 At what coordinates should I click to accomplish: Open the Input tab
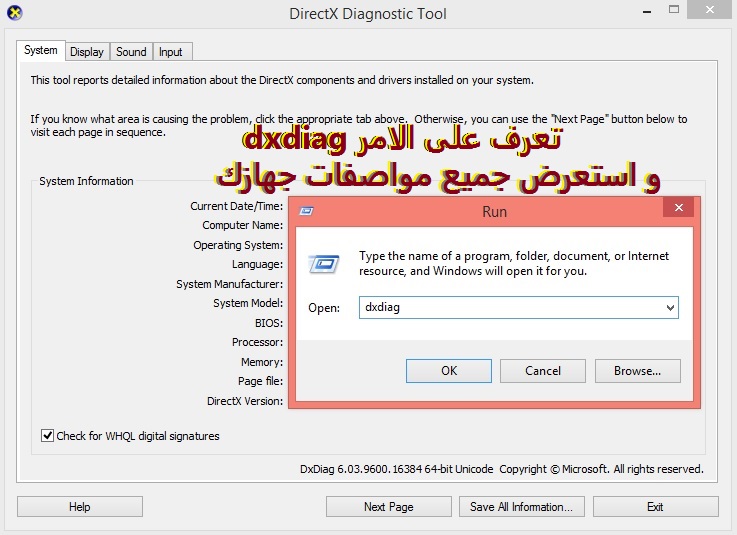click(x=170, y=52)
